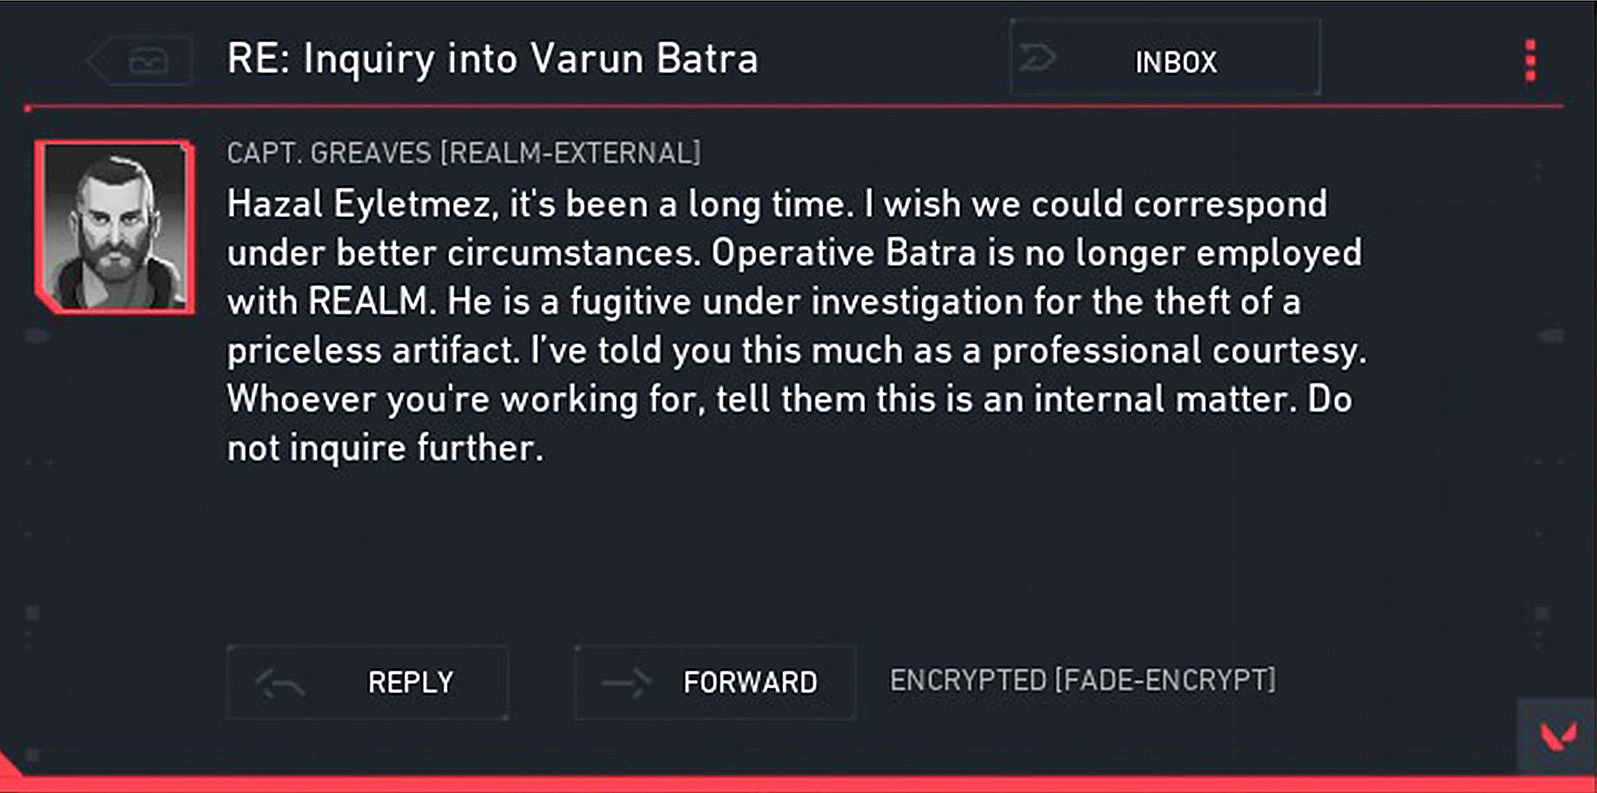
Task: Click "not inquire further" closing line
Action: pos(385,448)
